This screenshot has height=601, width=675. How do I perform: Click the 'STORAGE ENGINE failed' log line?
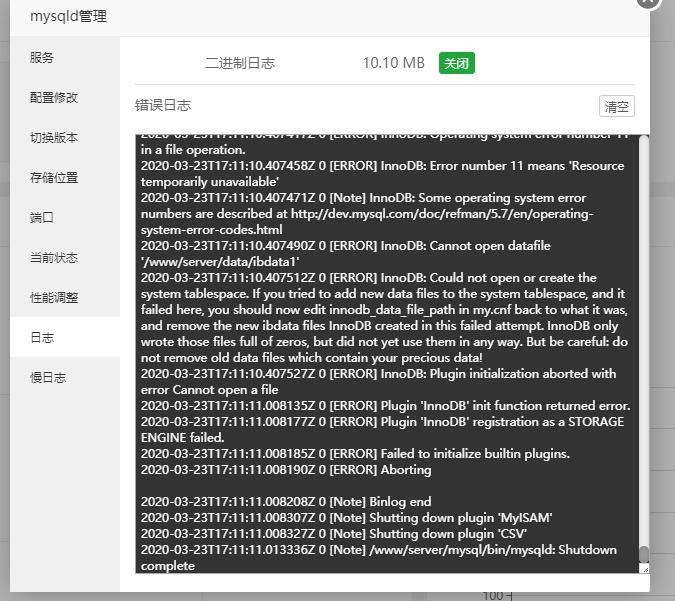point(382,430)
